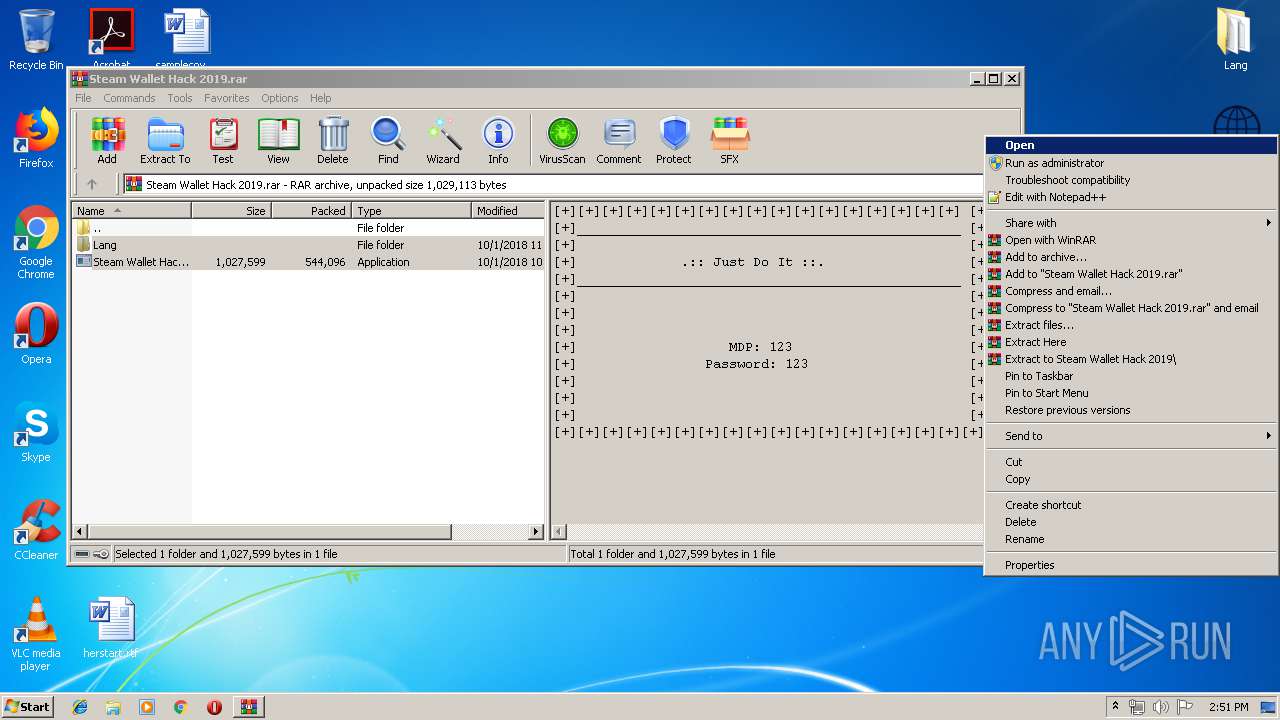Sort file list by Modified column
Screen dimensions: 1280x720
[x=508, y=211]
